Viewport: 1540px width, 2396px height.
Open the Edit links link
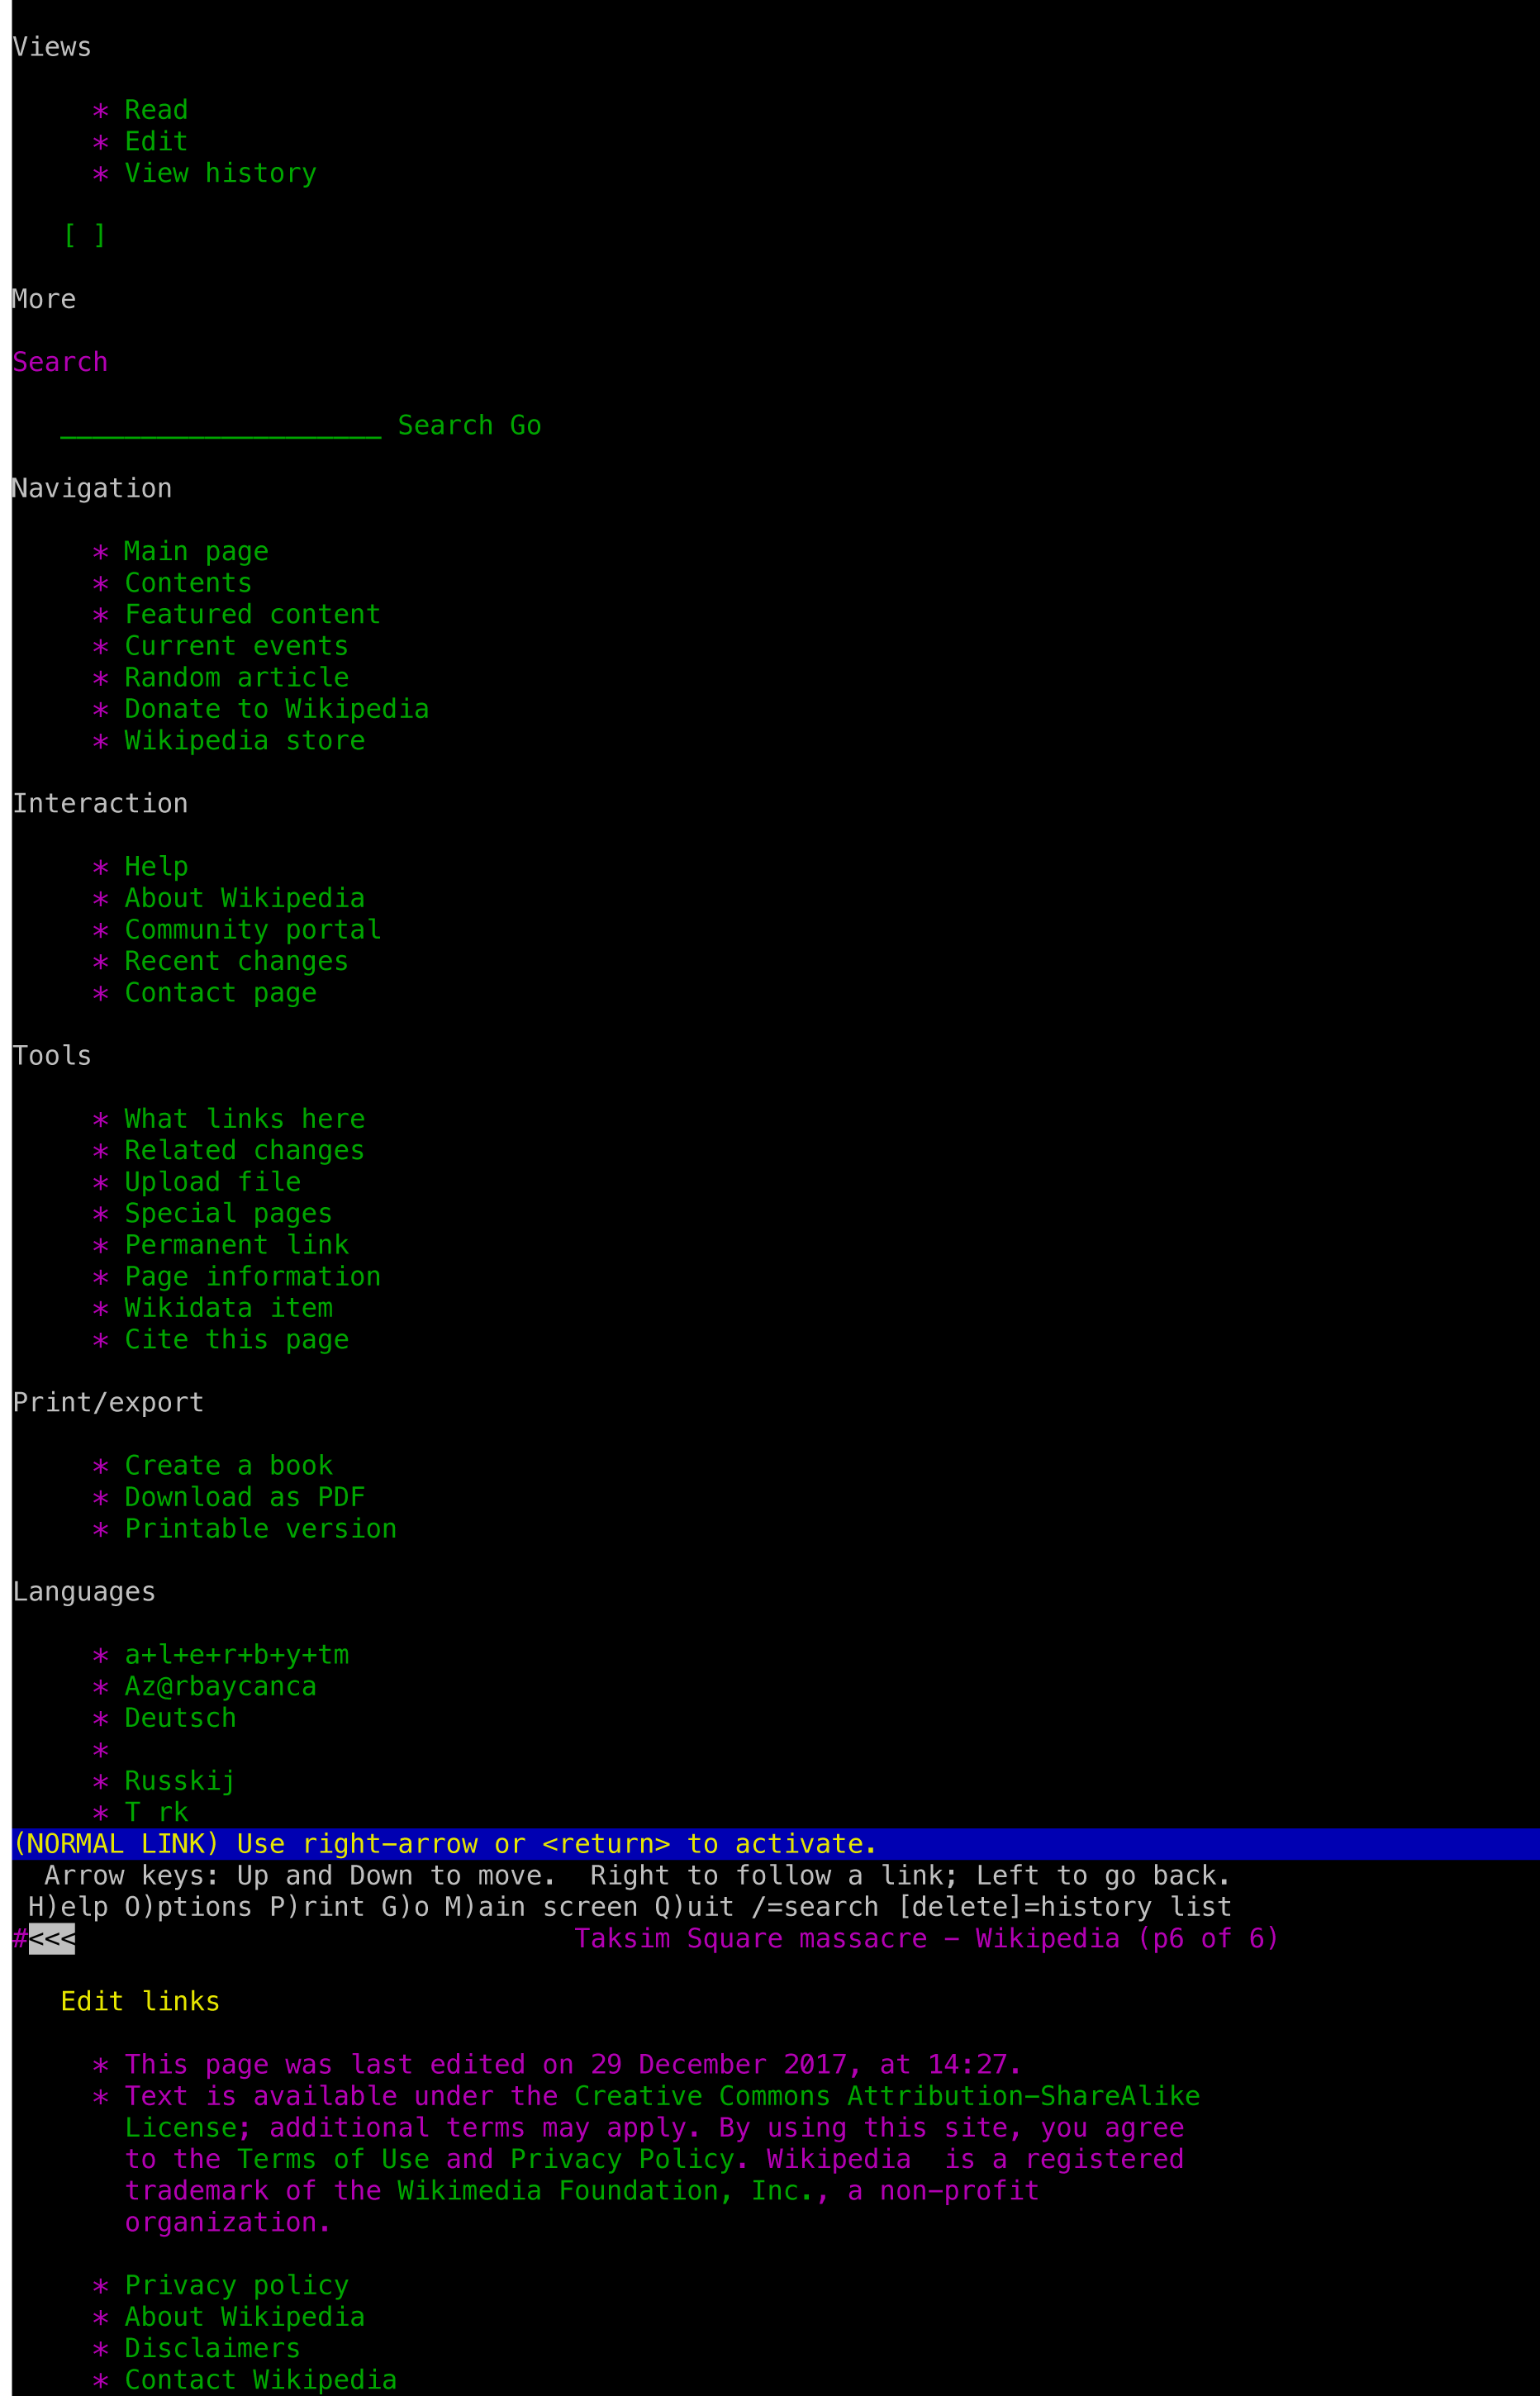pos(140,2001)
